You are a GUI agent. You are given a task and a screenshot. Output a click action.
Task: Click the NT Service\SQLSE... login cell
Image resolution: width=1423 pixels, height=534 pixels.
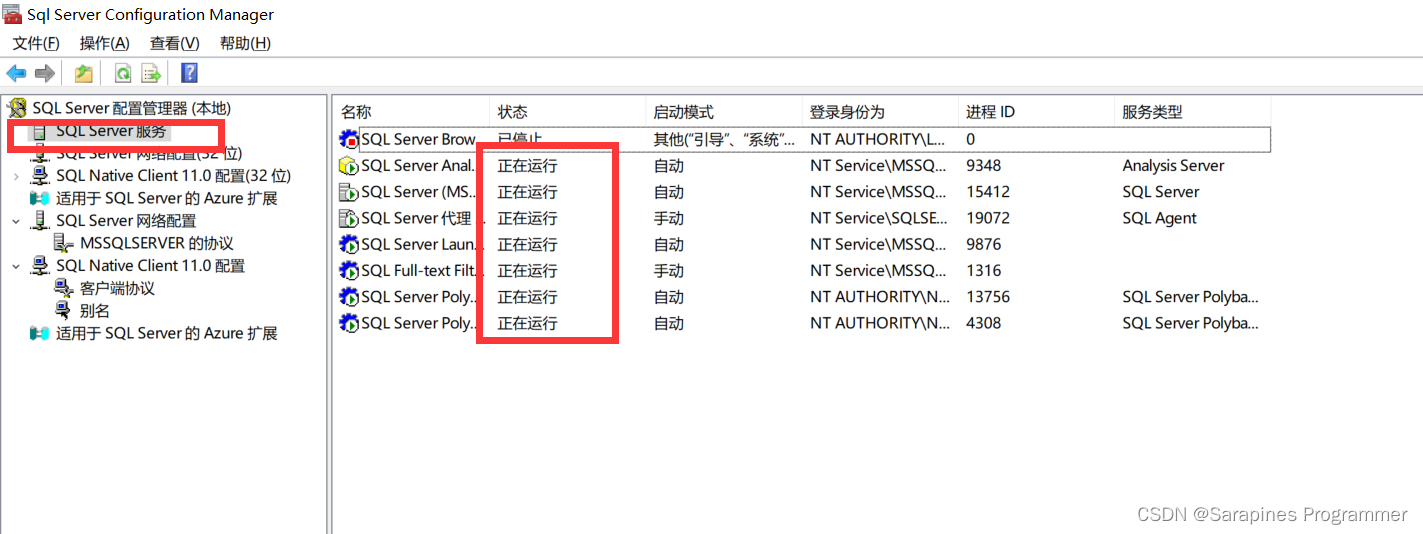[x=878, y=218]
